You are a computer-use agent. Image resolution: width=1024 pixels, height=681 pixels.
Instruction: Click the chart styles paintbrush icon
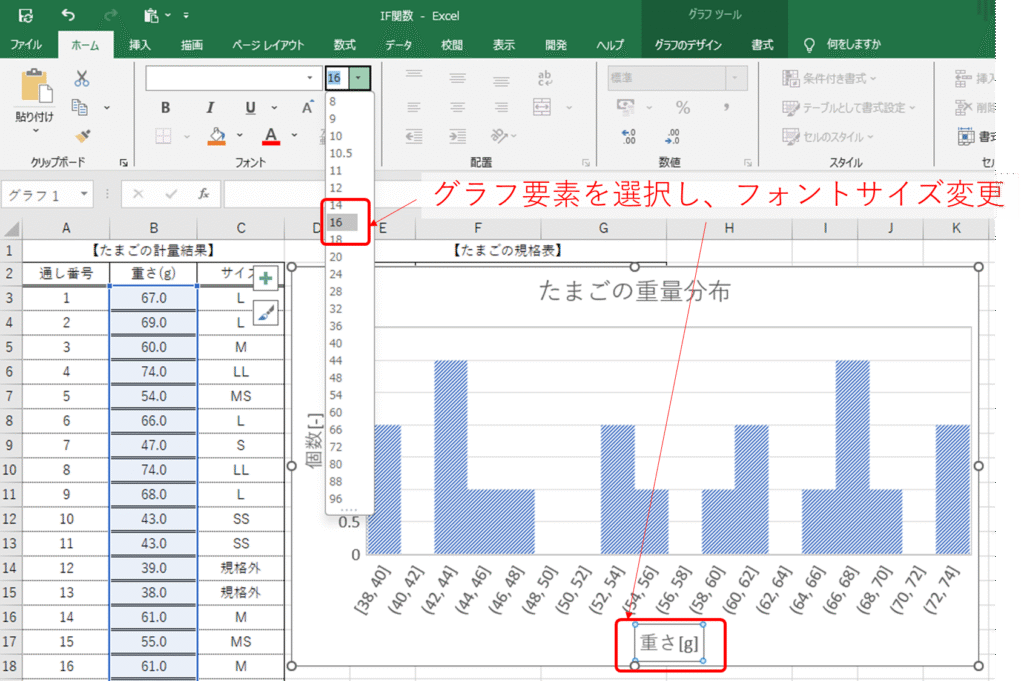point(266,314)
